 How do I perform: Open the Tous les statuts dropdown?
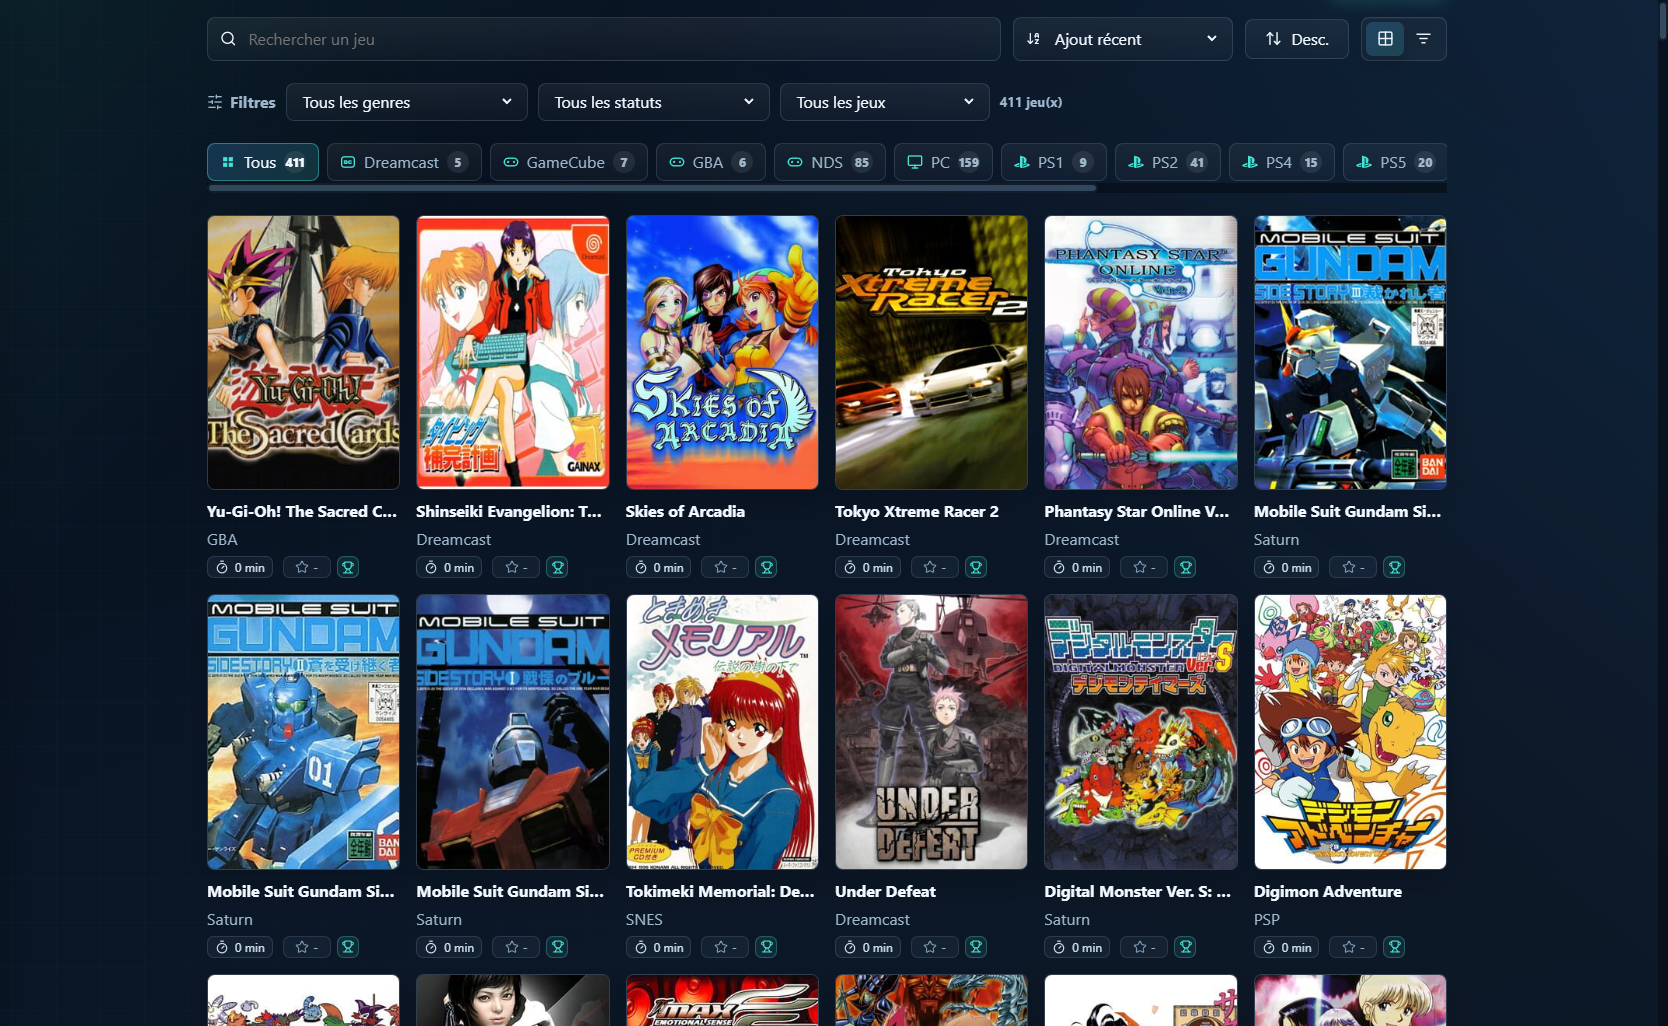point(654,102)
